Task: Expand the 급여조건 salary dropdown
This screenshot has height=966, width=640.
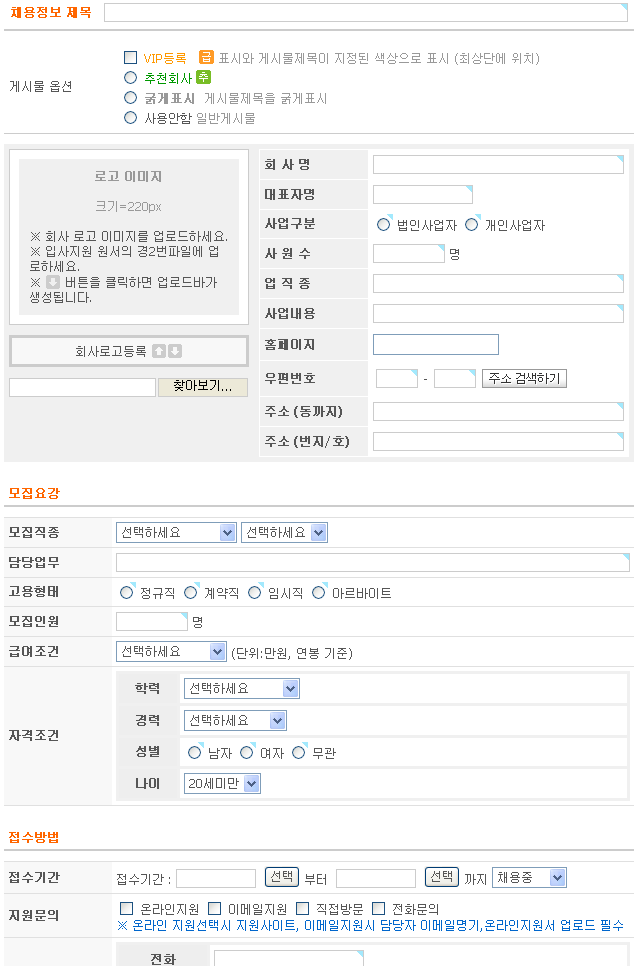Action: [x=172, y=652]
